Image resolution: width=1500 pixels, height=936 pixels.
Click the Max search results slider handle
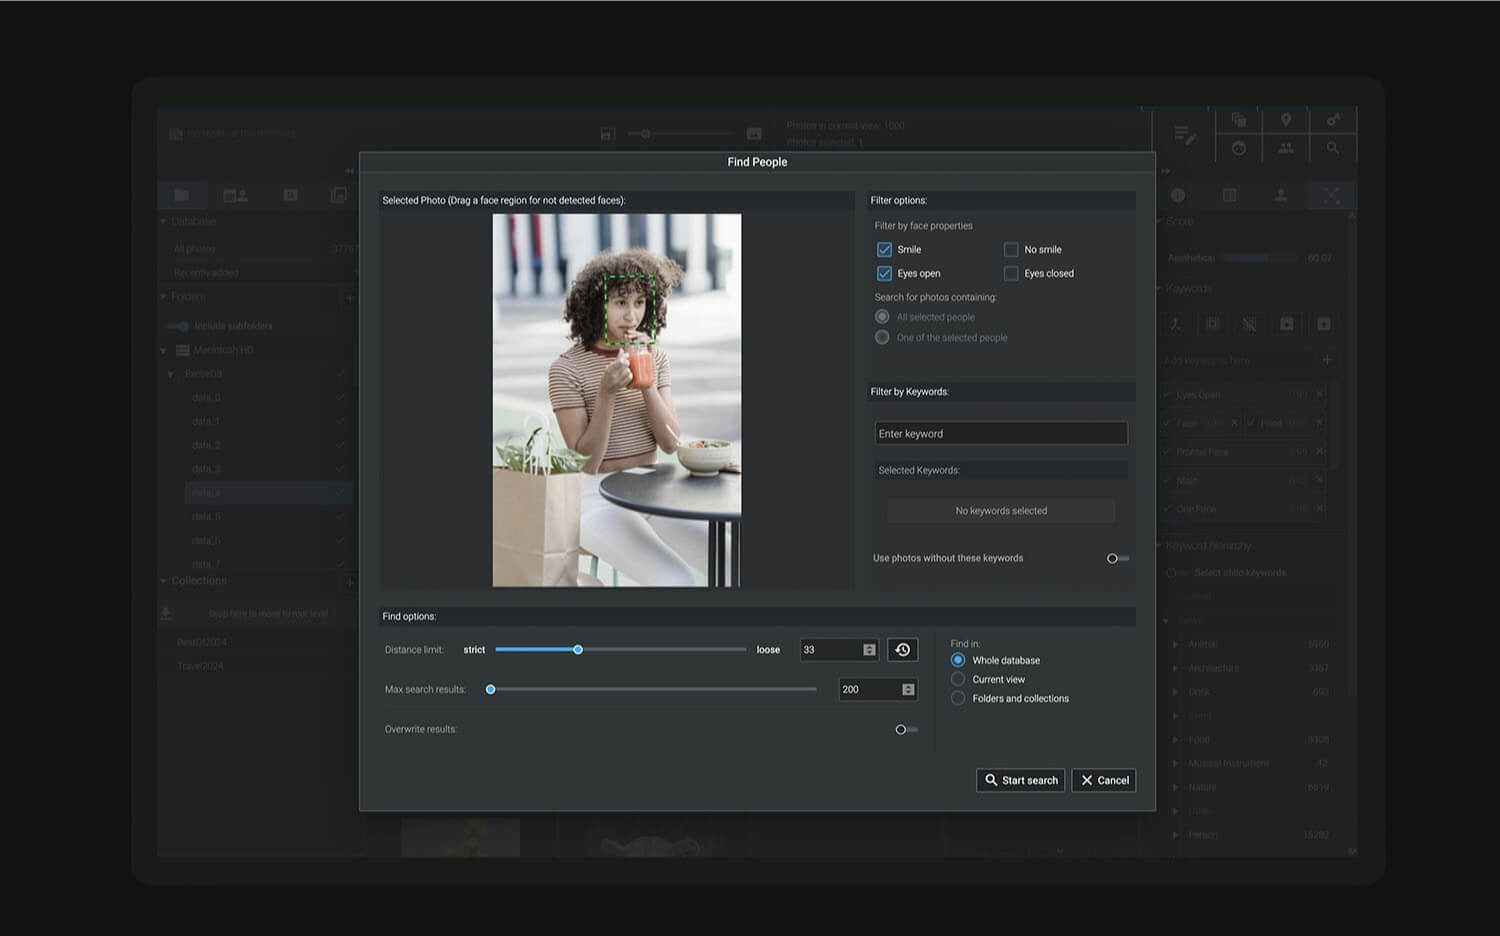[x=491, y=689]
